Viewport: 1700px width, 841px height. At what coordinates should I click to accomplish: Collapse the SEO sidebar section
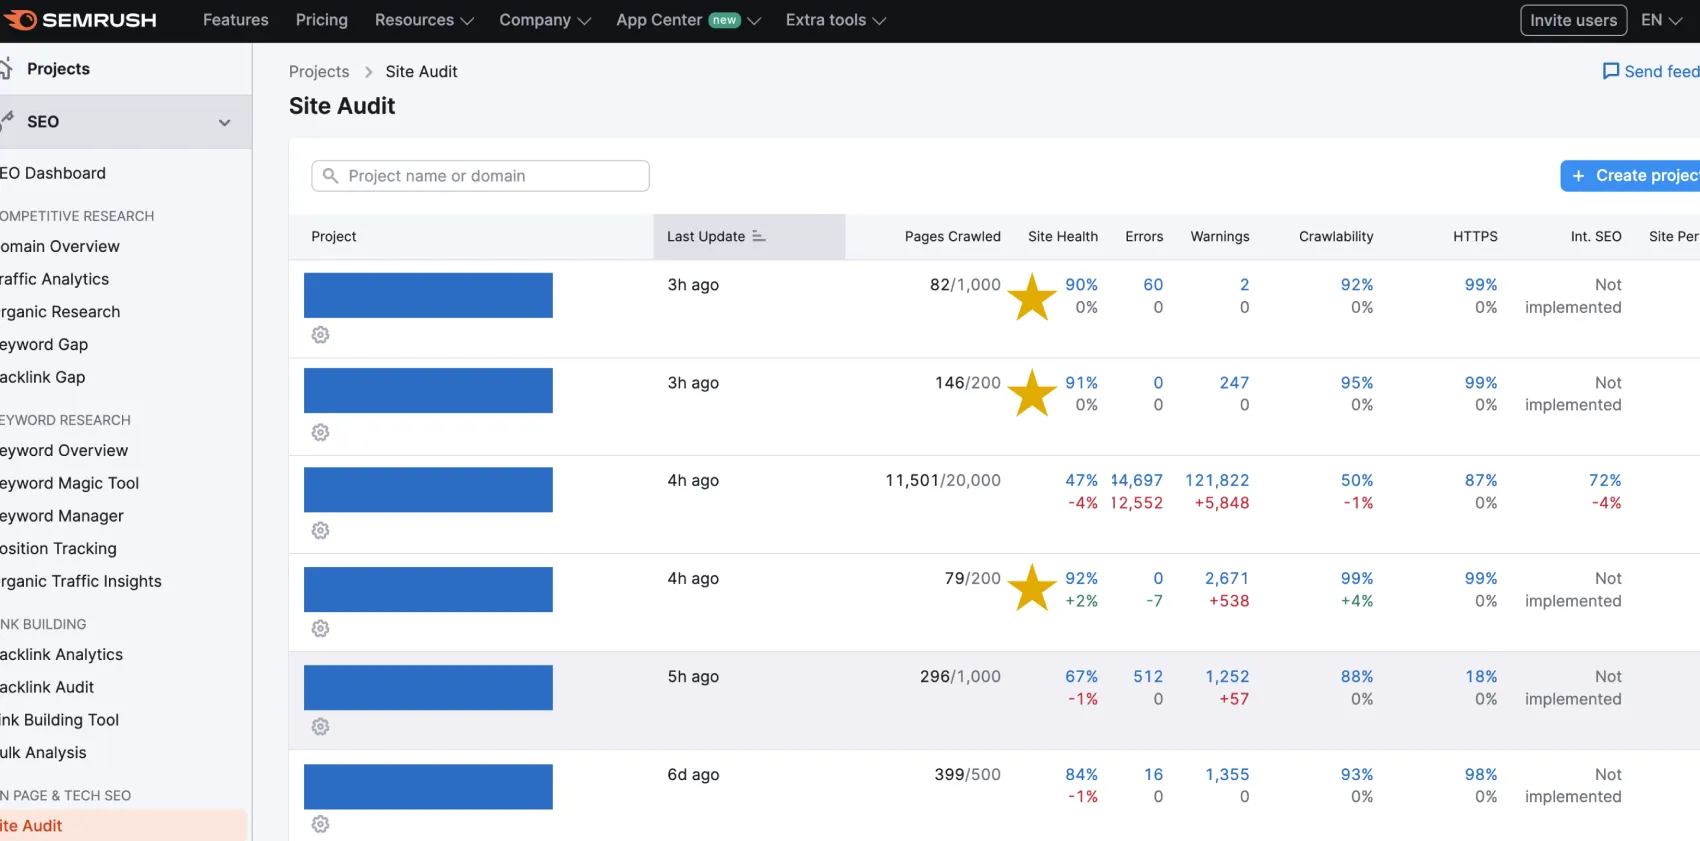click(224, 122)
